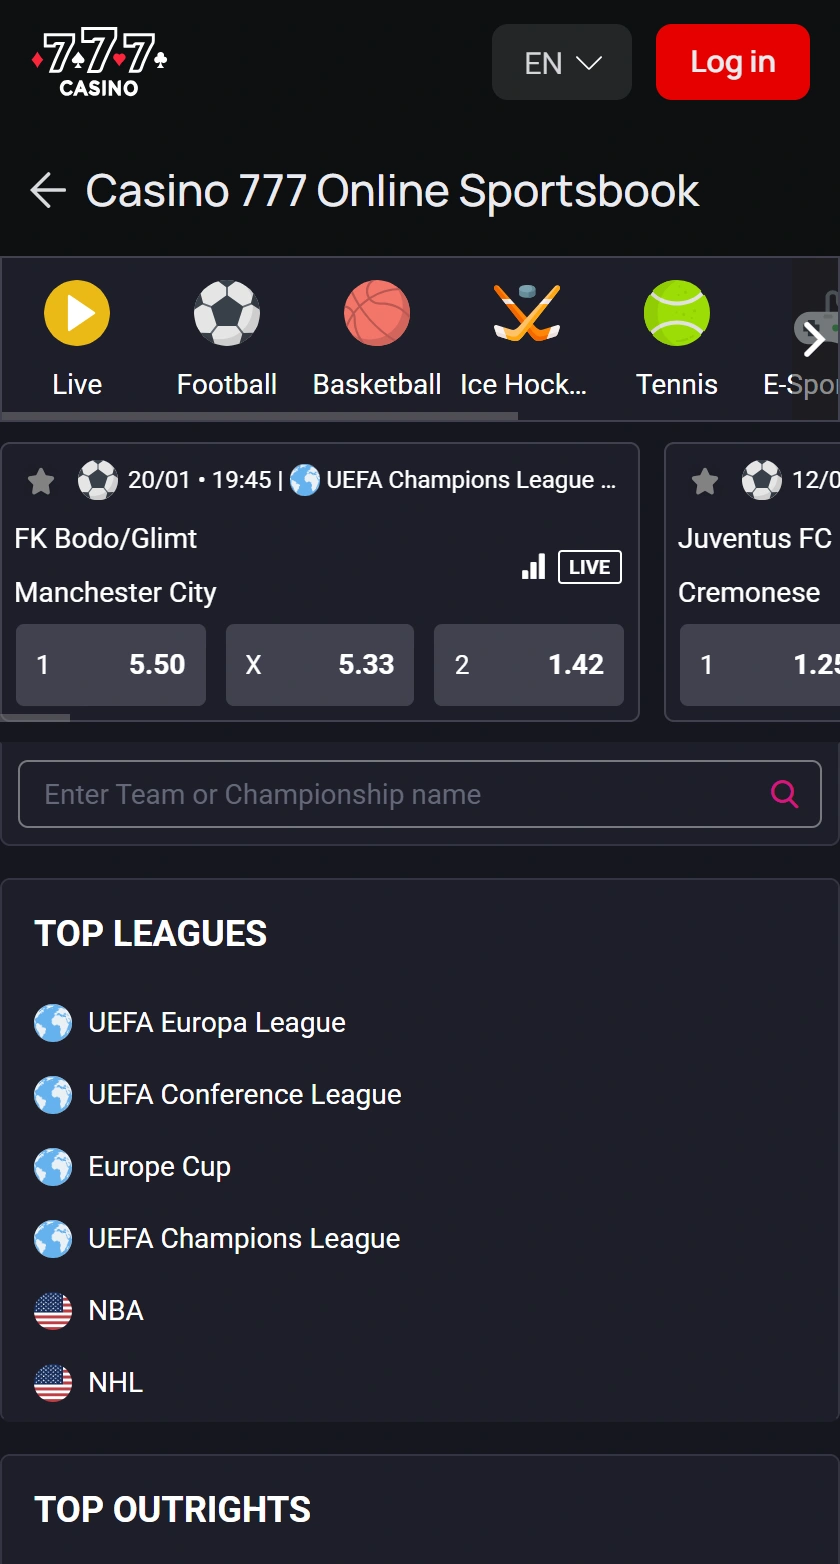
Task: Open NBA from Top Leagues
Action: [115, 1311]
